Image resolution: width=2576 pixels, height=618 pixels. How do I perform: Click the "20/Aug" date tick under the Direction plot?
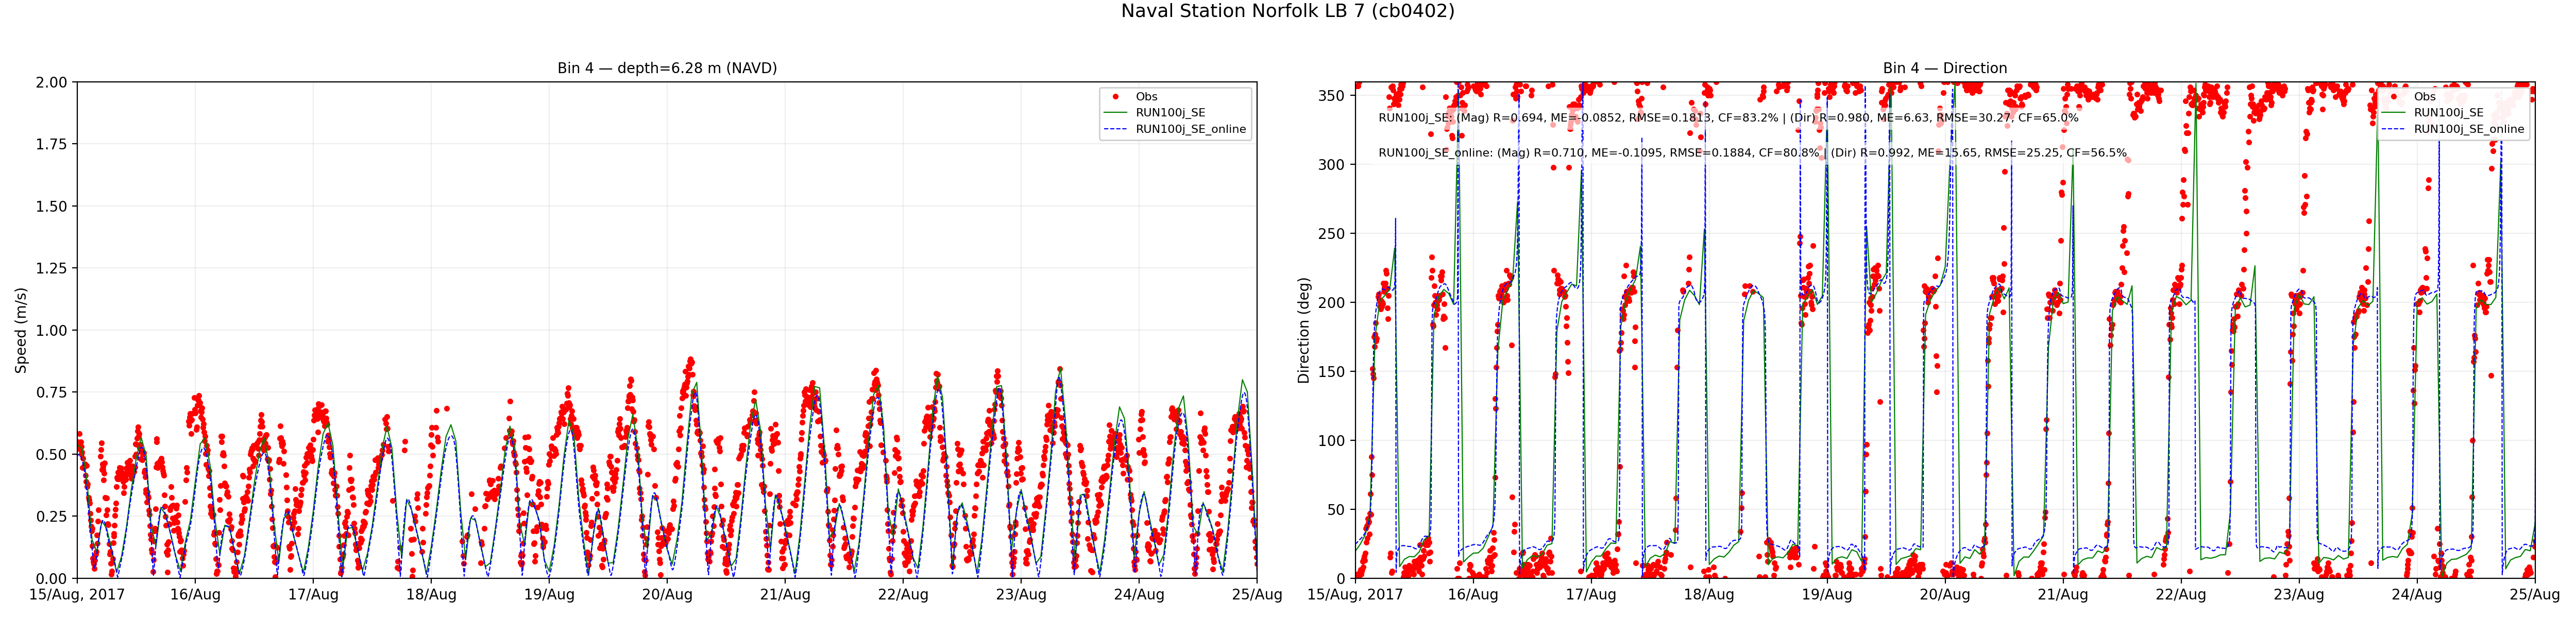1945,595
